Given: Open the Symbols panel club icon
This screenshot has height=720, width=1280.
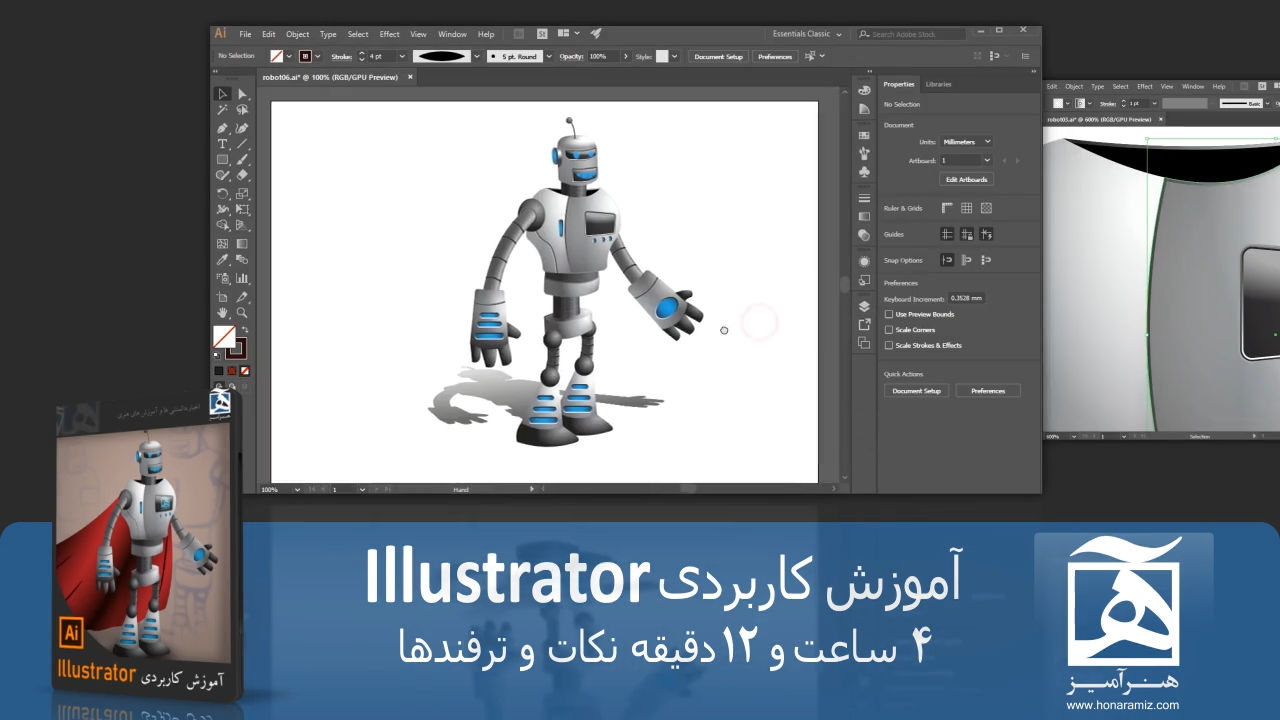Looking at the screenshot, I should pyautogui.click(x=864, y=172).
